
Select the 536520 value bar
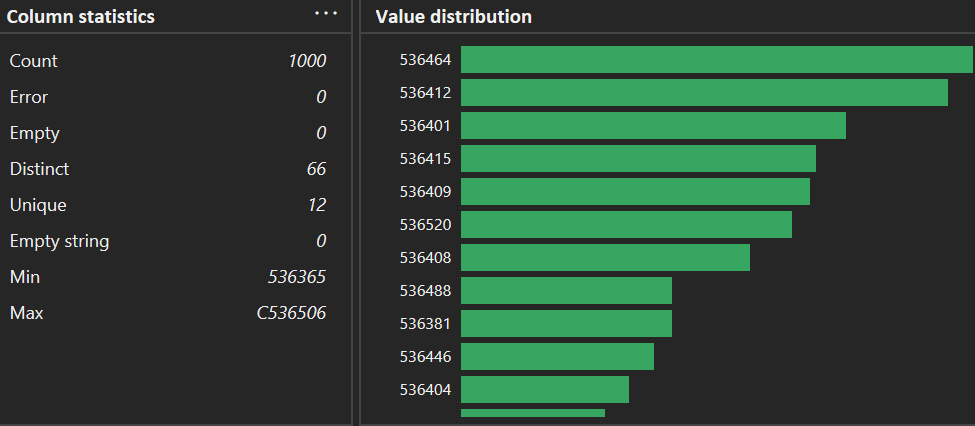click(626, 225)
